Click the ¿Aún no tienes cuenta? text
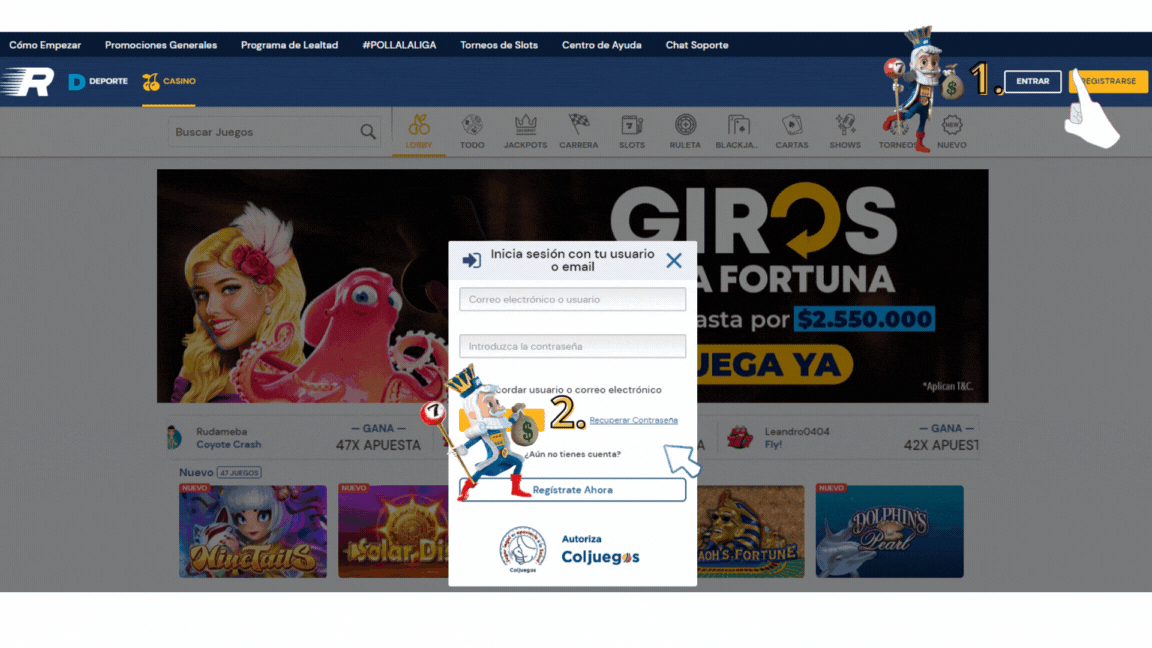 coord(572,454)
